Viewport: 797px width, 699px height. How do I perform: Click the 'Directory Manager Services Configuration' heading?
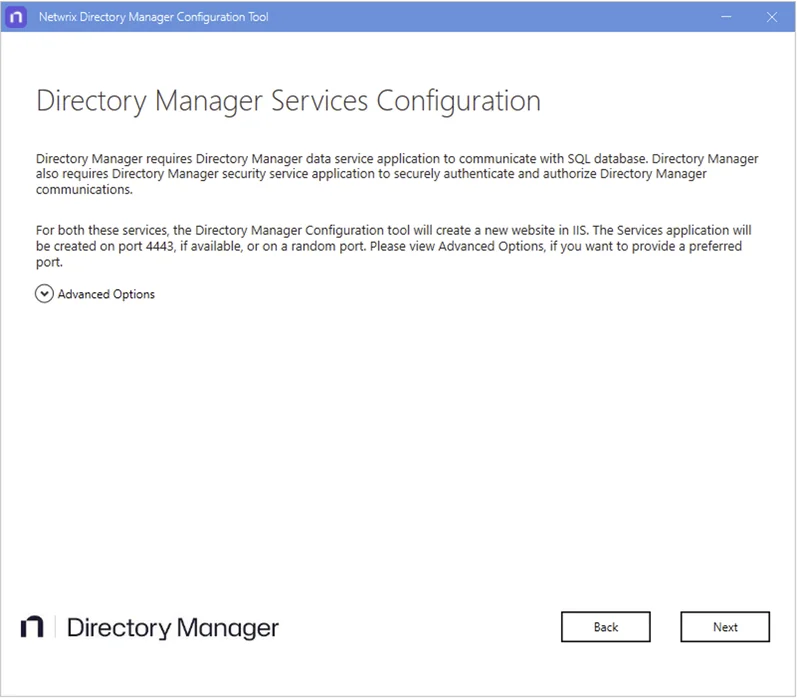click(x=288, y=101)
